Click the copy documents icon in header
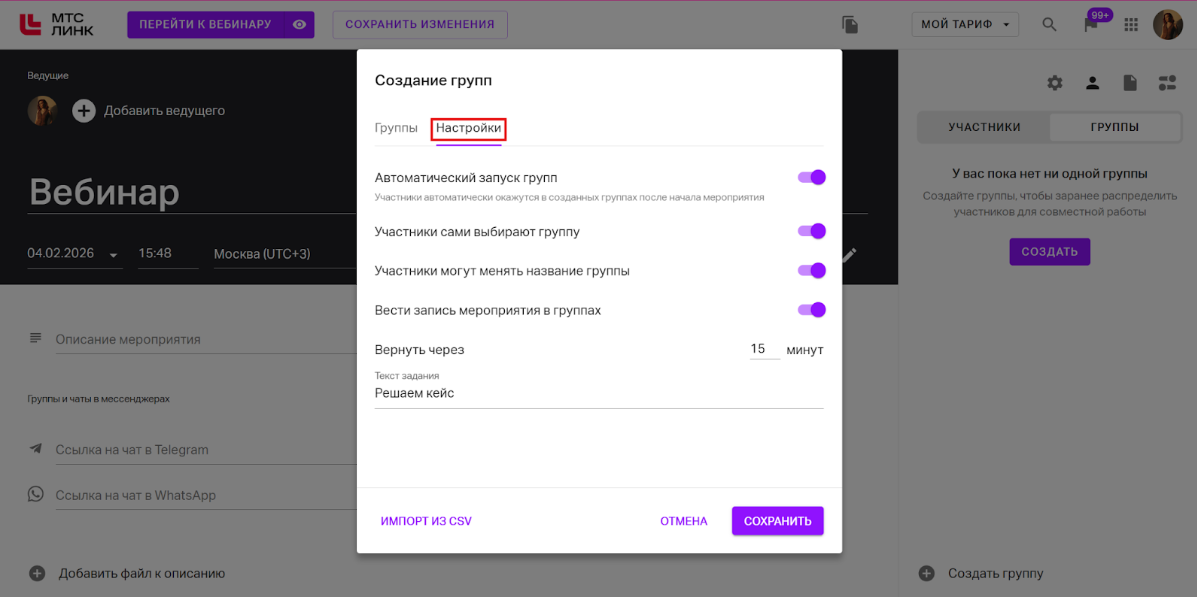The image size is (1197, 597). 850,24
